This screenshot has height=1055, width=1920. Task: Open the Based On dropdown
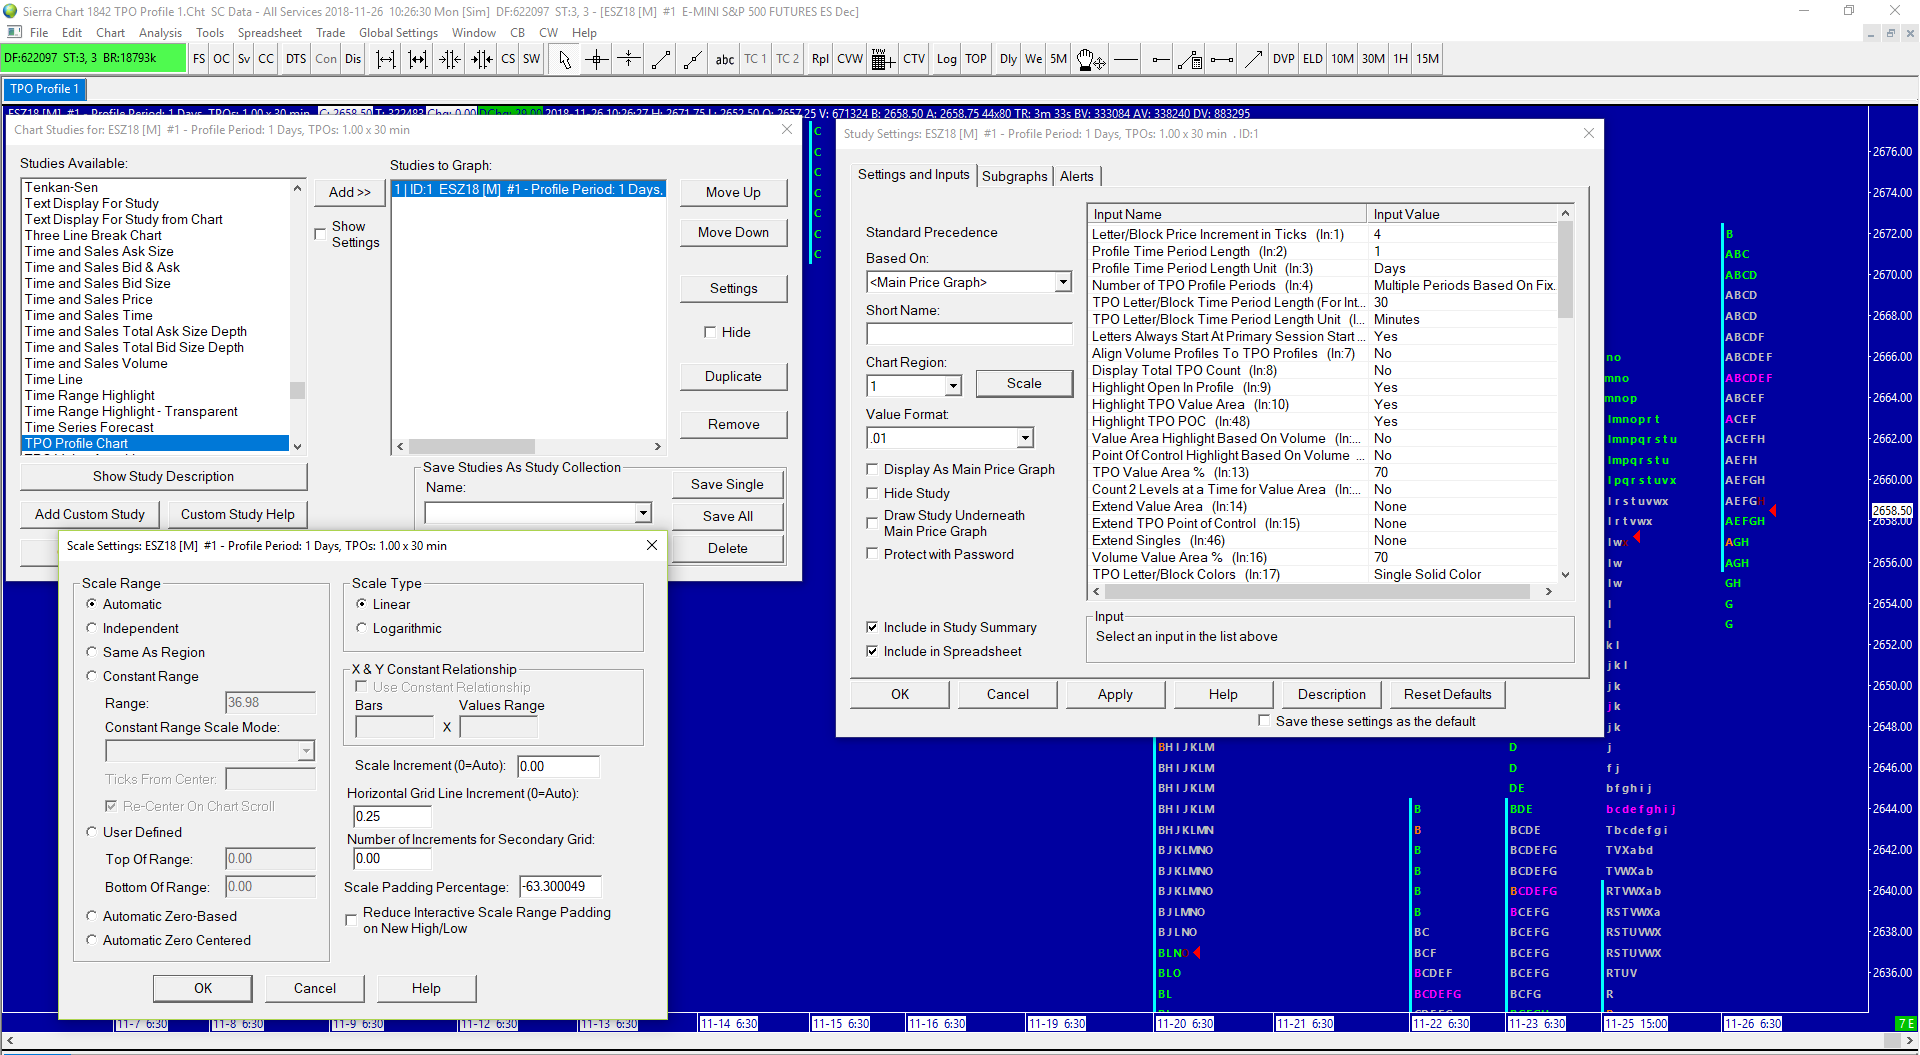point(1063,283)
